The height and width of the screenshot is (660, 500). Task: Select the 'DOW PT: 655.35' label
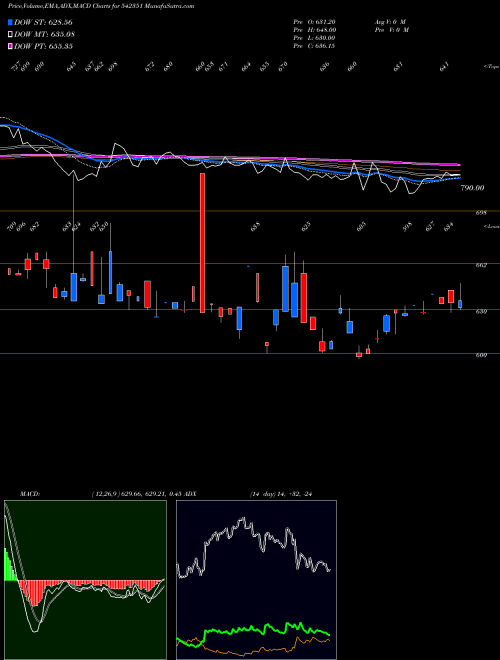[43, 46]
